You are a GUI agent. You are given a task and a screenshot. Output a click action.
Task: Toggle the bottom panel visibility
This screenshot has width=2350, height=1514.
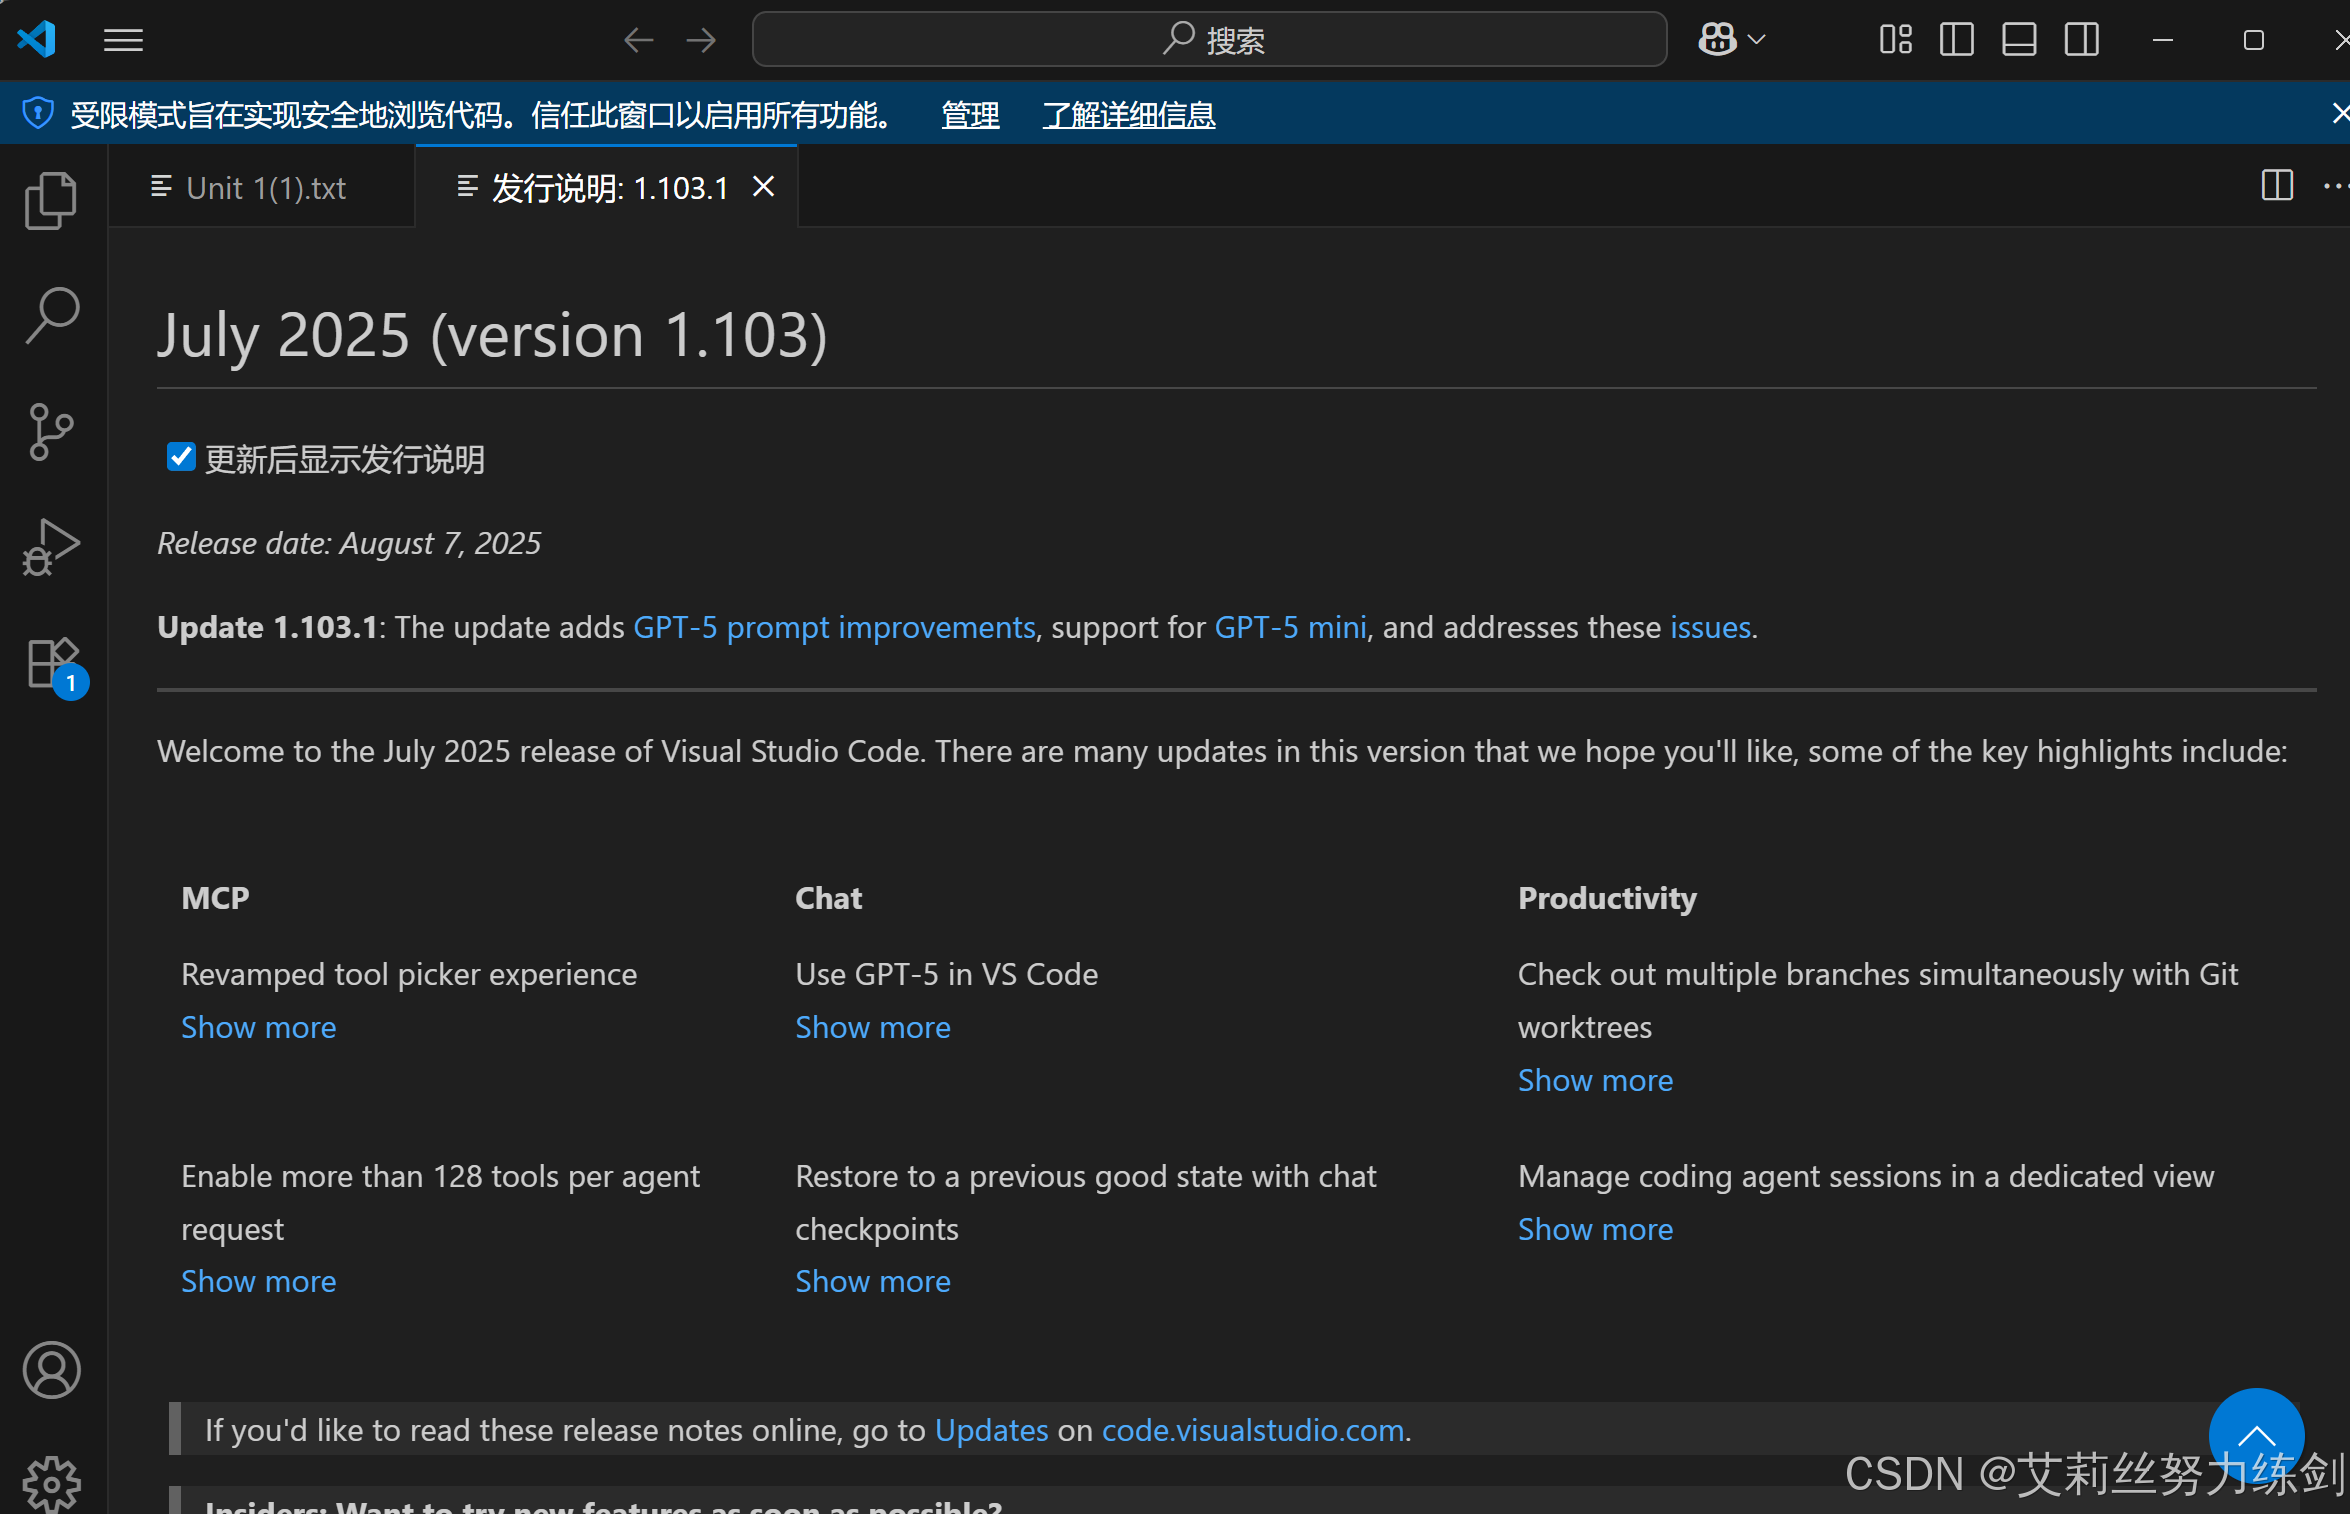[x=2019, y=40]
